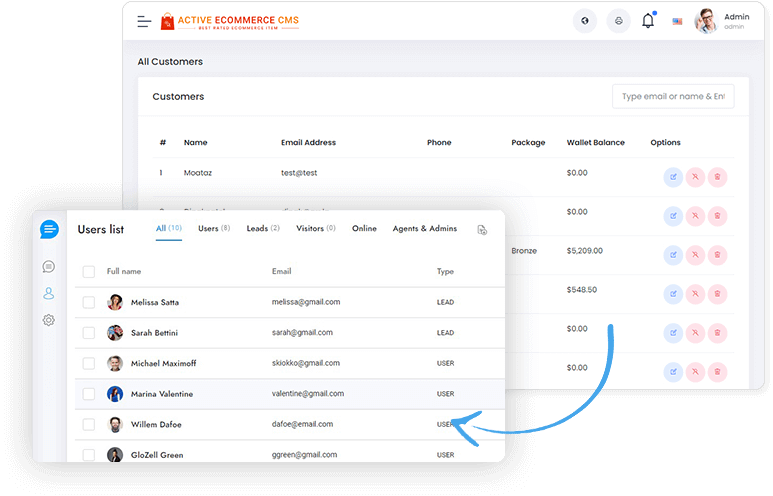
Task: Click the globe icon in header
Action: pyautogui.click(x=584, y=21)
